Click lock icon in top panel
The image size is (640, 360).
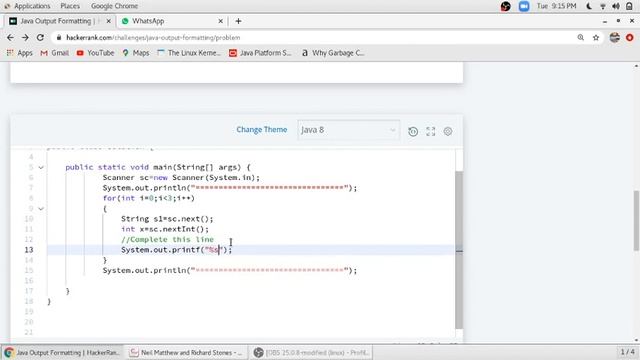629,6
